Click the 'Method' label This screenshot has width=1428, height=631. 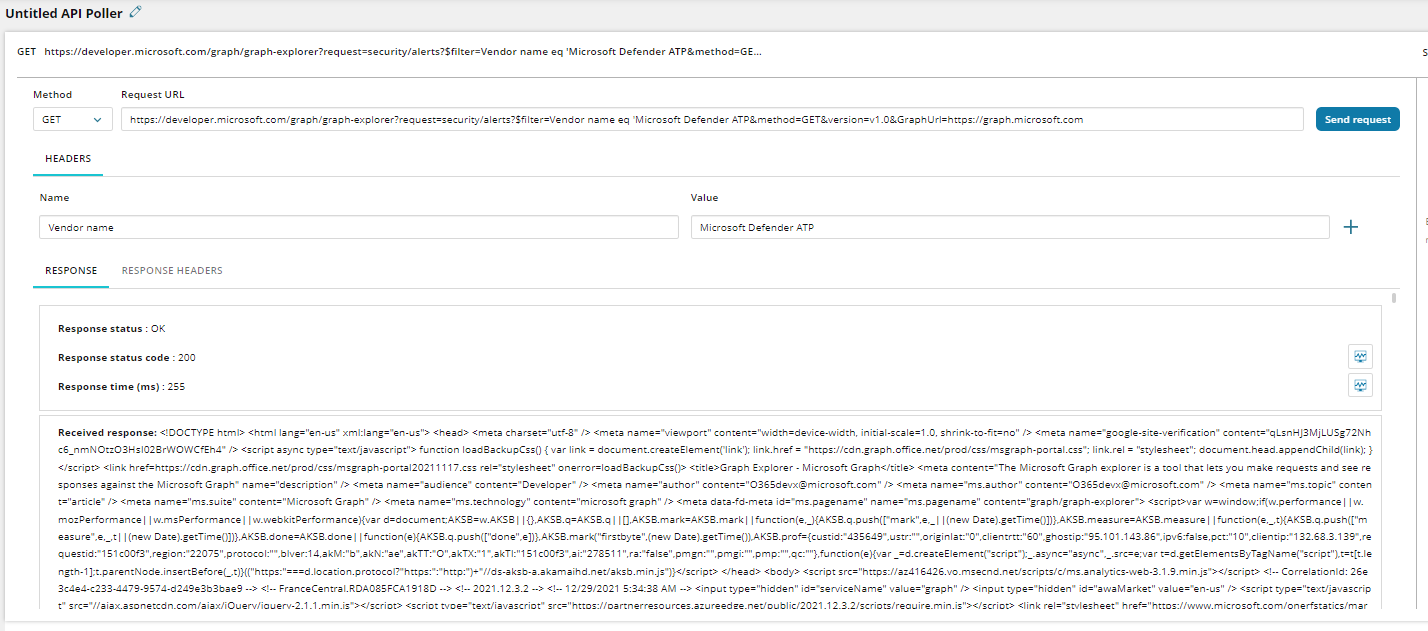pyautogui.click(x=52, y=95)
